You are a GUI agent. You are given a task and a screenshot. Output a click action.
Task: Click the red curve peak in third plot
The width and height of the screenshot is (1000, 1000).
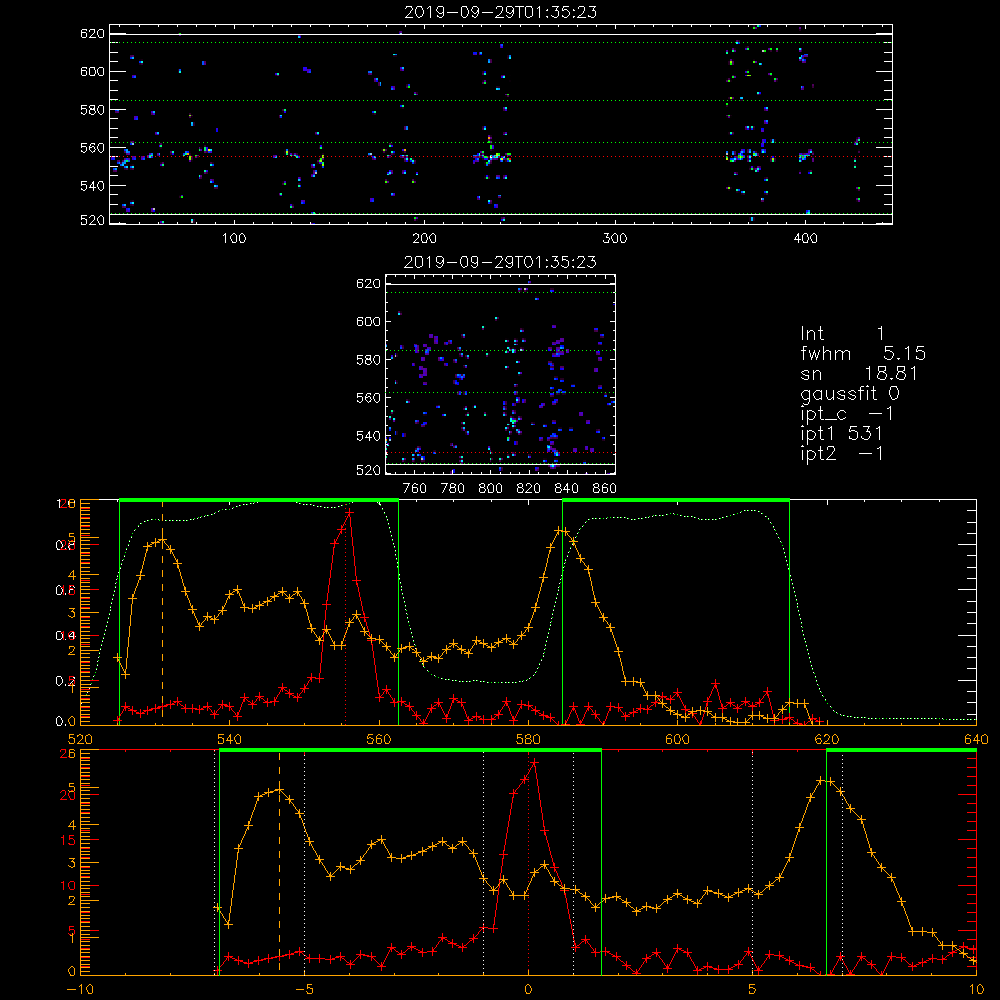click(349, 511)
